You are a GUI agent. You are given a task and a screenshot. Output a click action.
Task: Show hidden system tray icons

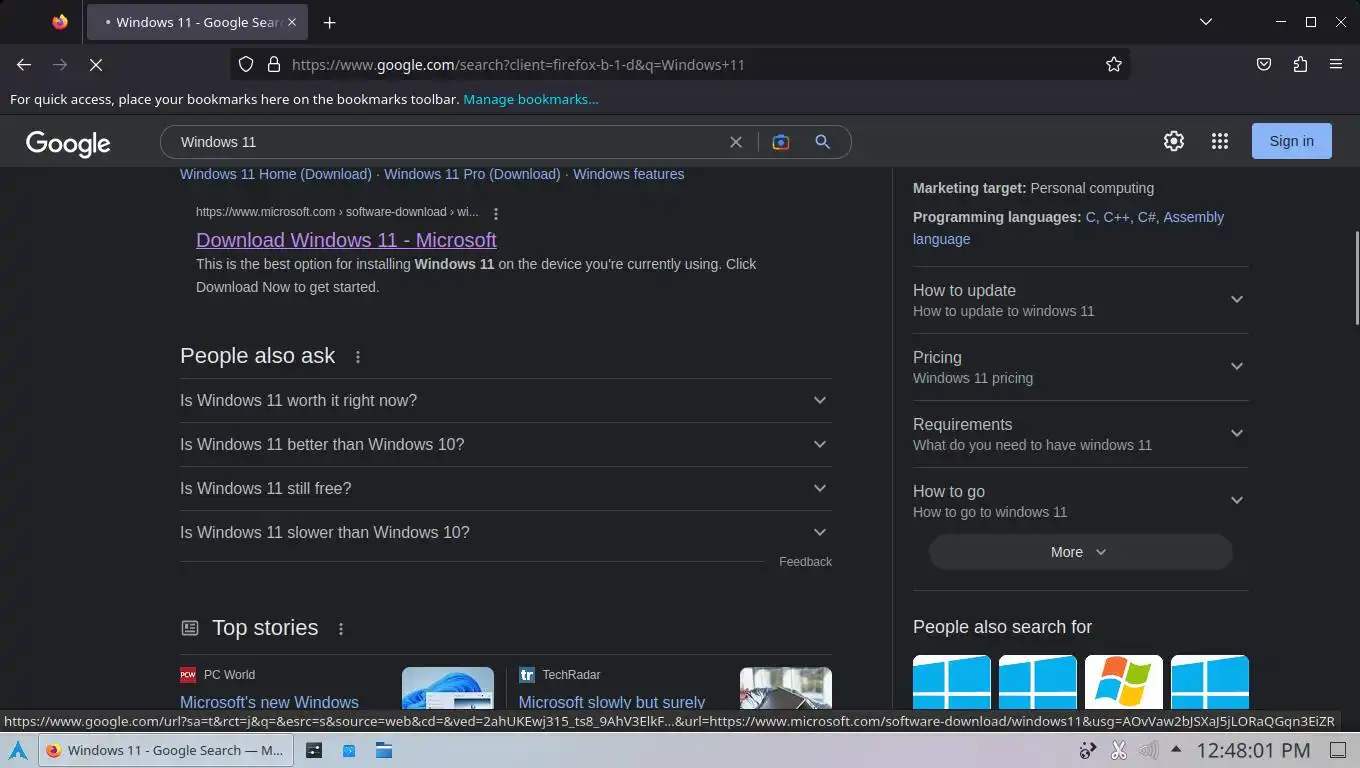coord(1176,750)
